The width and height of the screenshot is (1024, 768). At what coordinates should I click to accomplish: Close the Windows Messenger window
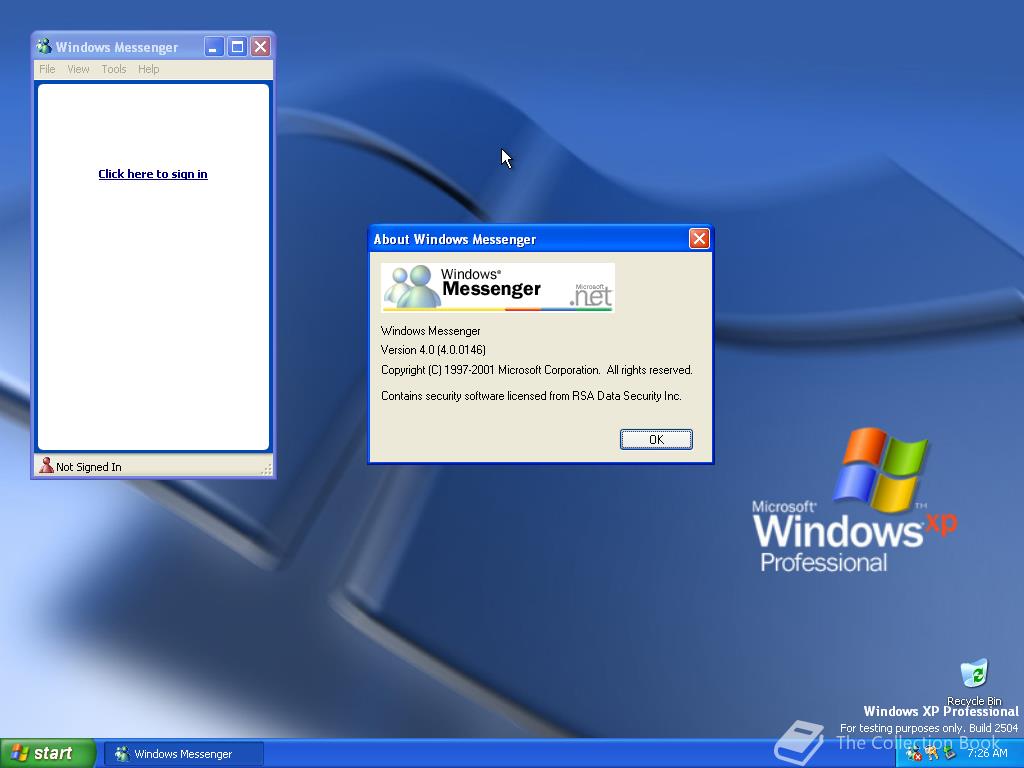pos(261,46)
